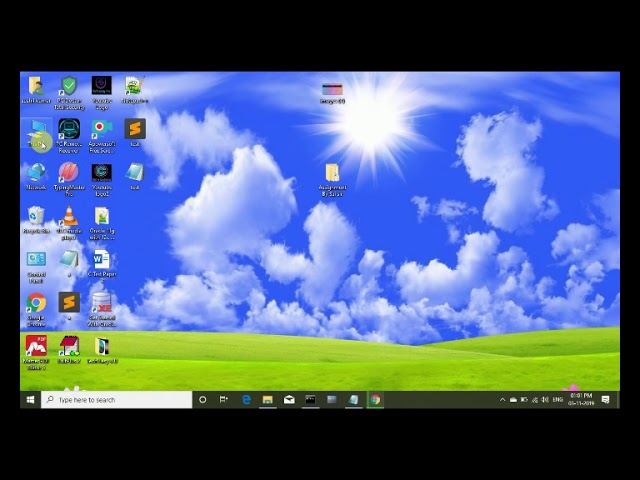640x480 pixels.
Task: Open network tray icon
Action: pos(534,400)
